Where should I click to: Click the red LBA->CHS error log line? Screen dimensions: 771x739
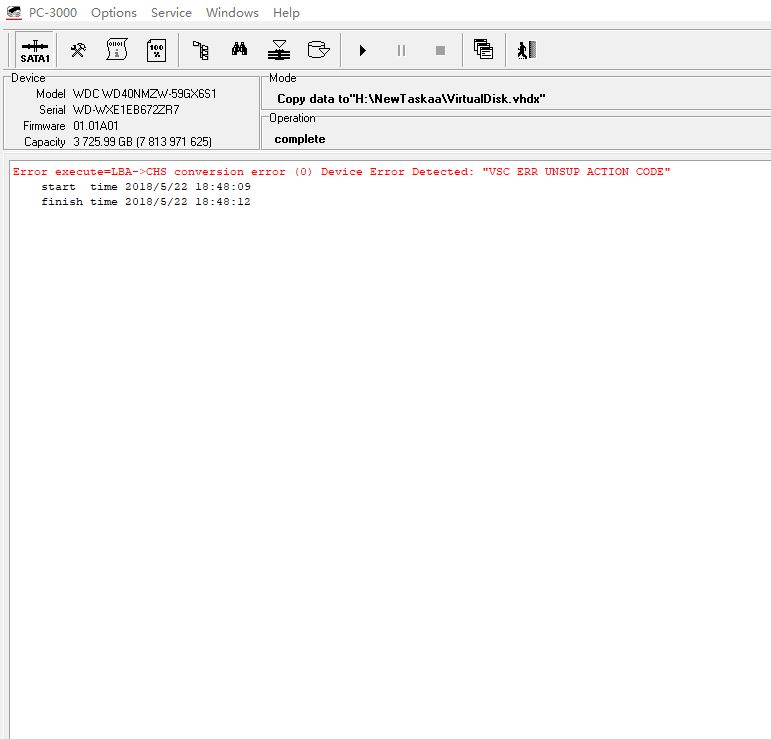tap(341, 172)
